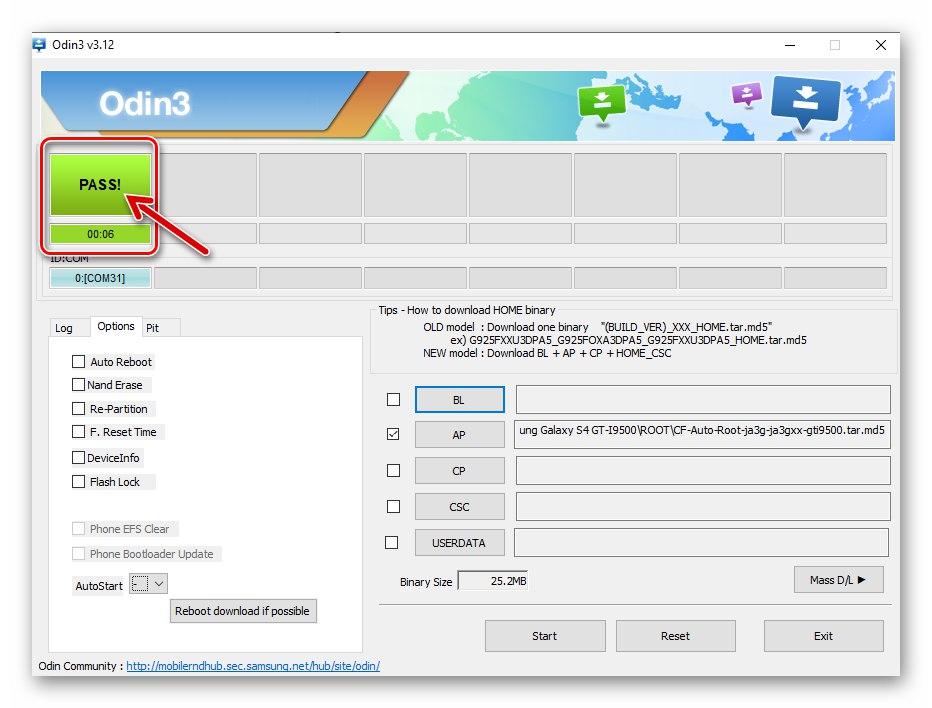The width and height of the screenshot is (932, 708).
Task: Click Reboot download if possible button
Action: (x=243, y=611)
